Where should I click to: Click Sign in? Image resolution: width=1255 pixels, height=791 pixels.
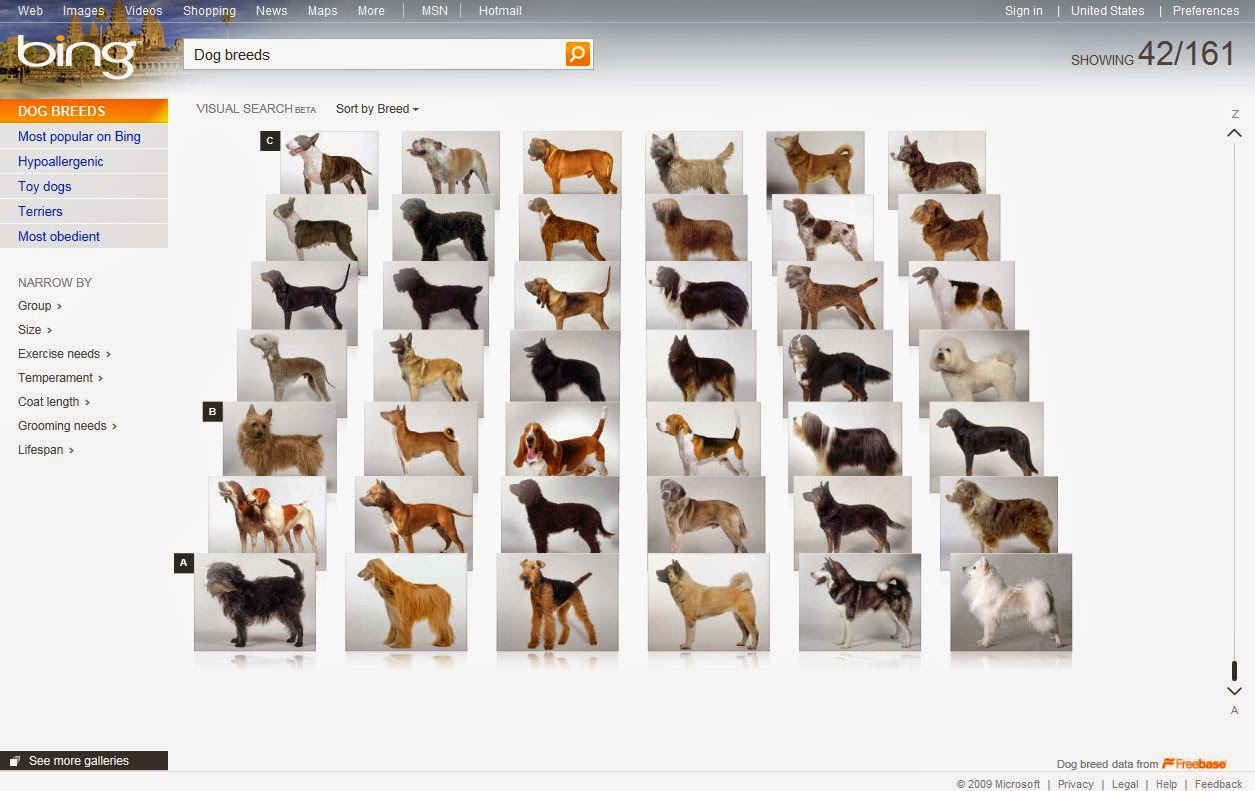pyautogui.click(x=1023, y=11)
